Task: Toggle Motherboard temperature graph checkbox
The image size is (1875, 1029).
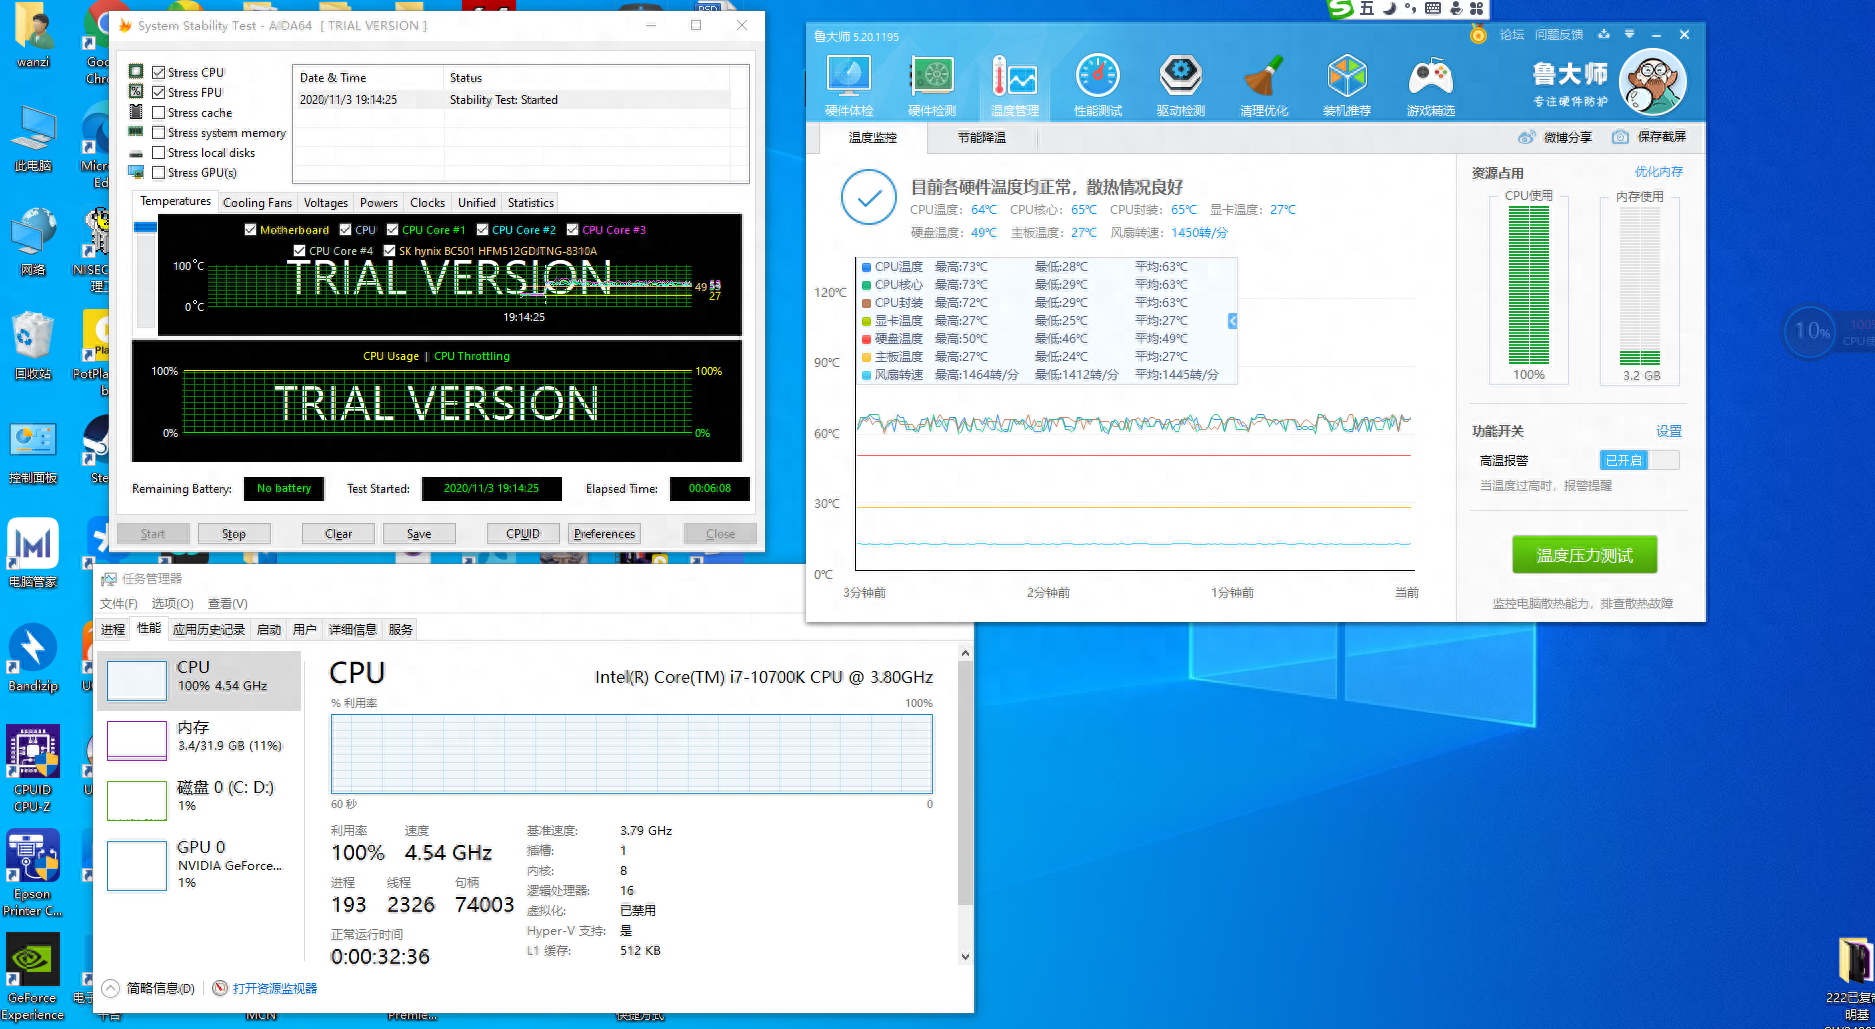Action: tap(250, 229)
